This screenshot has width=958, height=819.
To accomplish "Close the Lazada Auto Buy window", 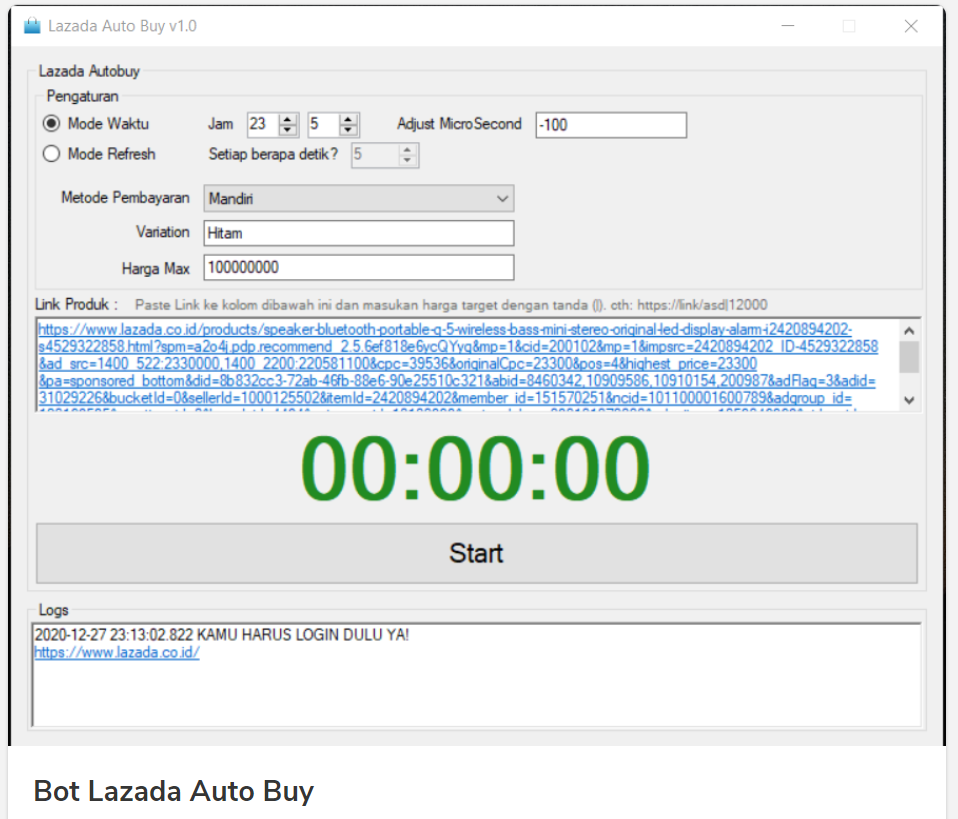I will 911,26.
